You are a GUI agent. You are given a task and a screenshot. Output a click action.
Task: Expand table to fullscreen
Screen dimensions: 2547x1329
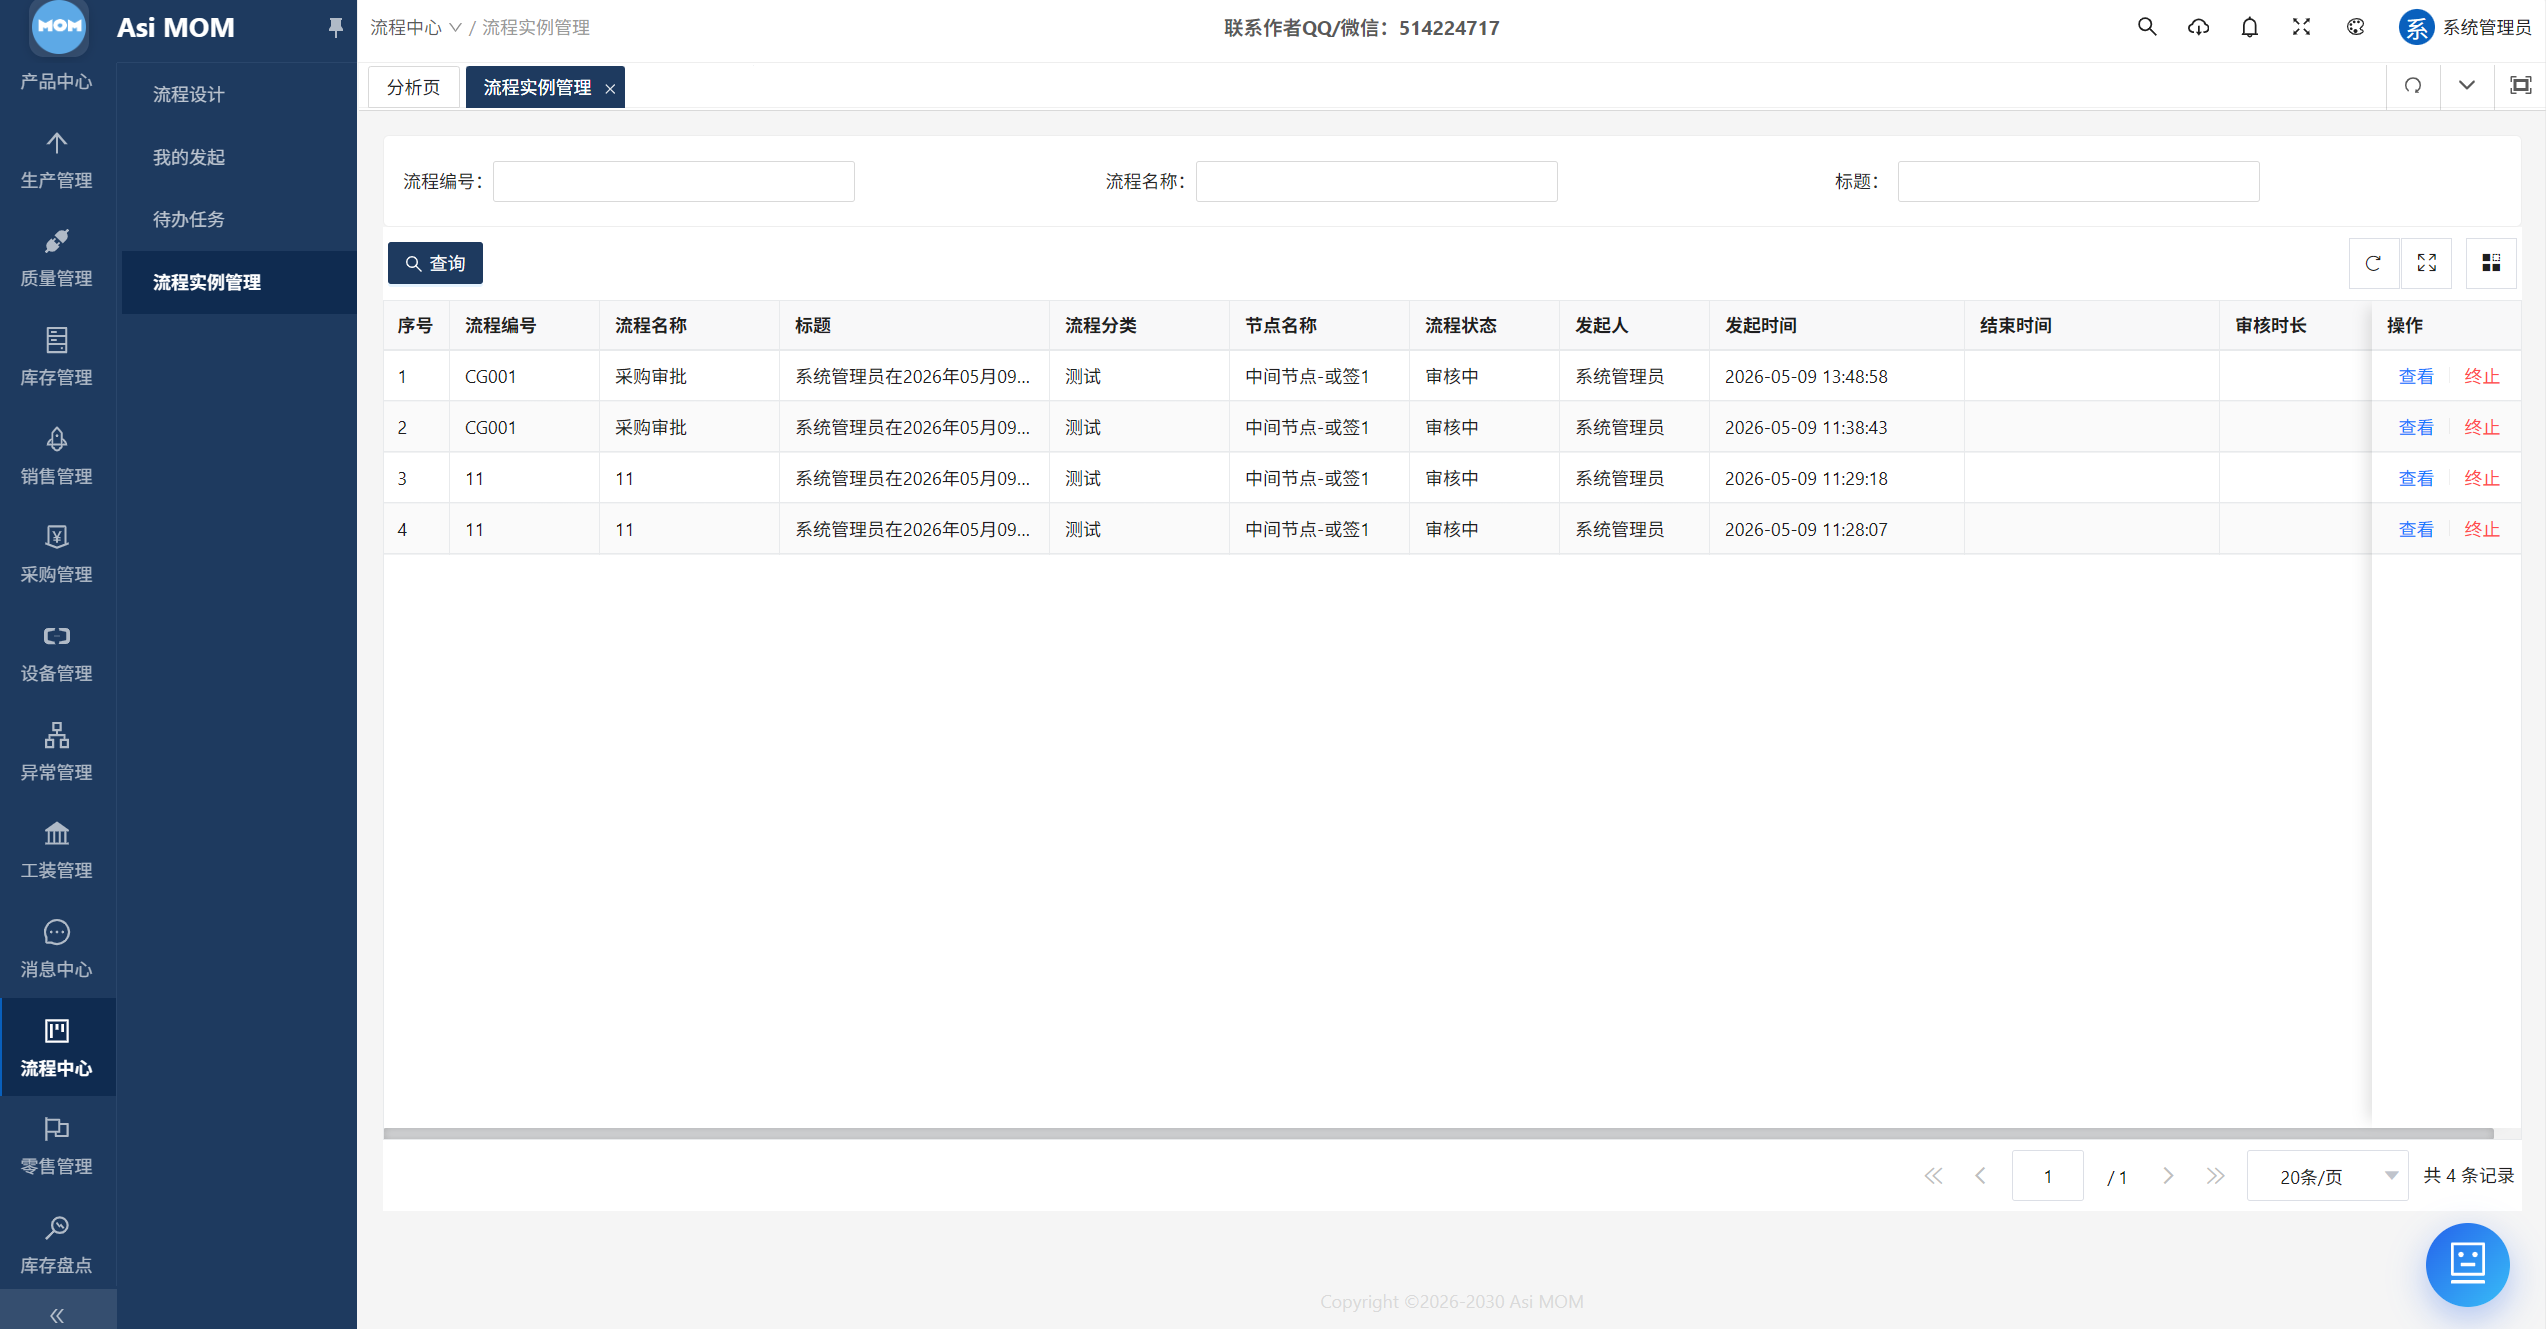(x=2427, y=263)
